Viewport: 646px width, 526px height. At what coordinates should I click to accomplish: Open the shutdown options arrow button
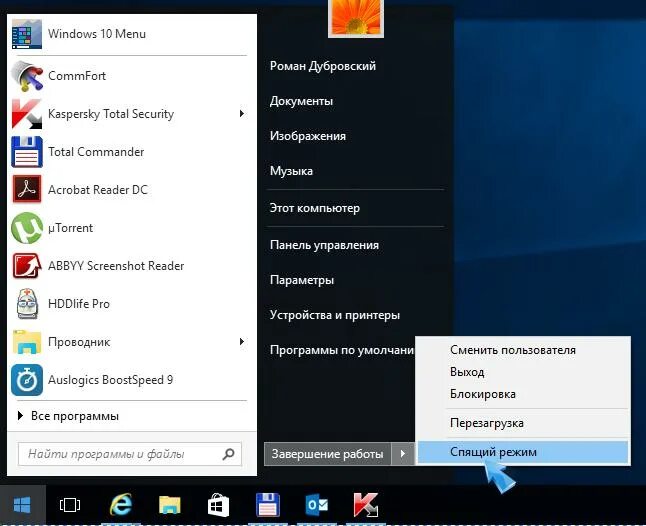[403, 454]
